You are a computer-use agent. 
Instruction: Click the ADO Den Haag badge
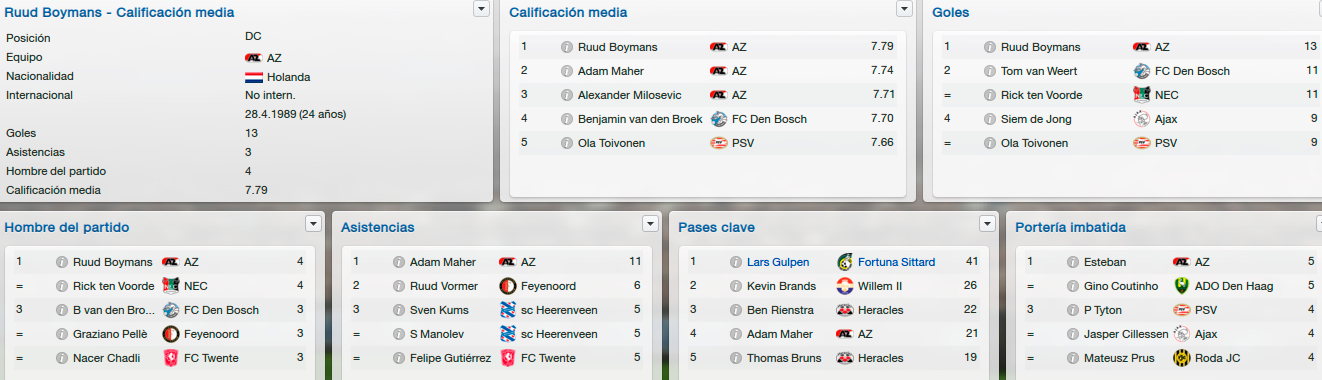pos(1181,286)
